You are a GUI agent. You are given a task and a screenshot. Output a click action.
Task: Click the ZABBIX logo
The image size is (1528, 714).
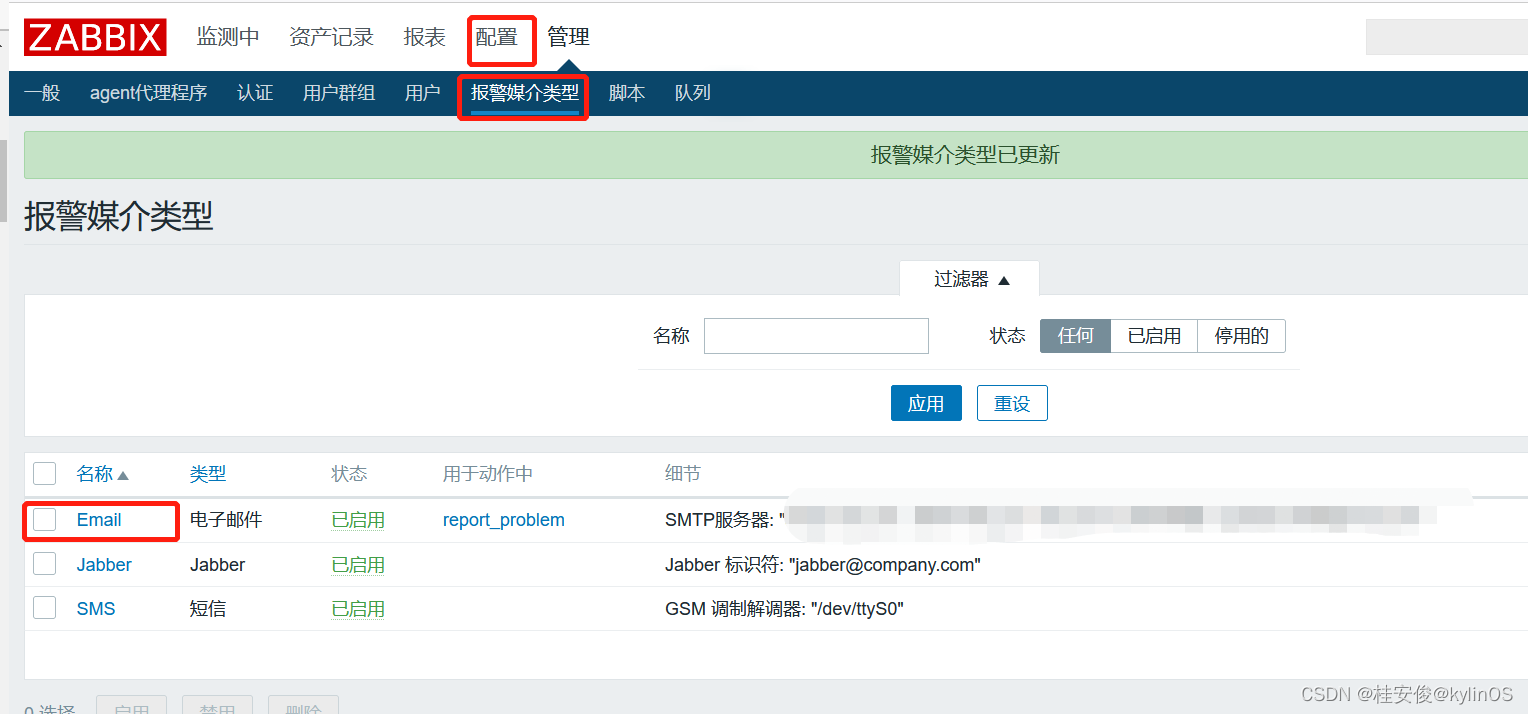coord(95,38)
